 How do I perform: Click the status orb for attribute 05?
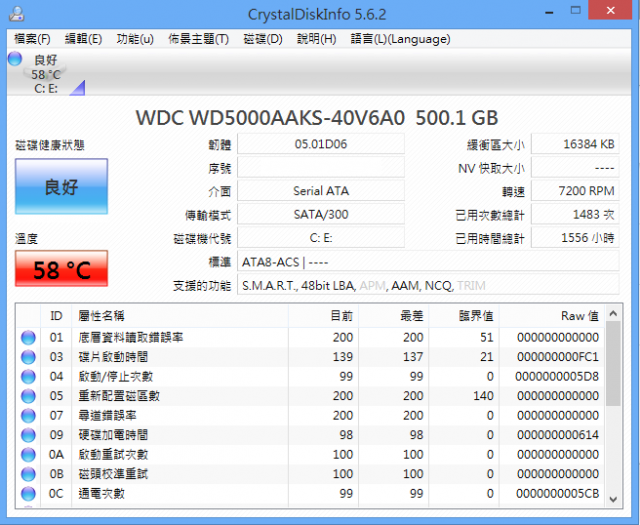pos(28,396)
